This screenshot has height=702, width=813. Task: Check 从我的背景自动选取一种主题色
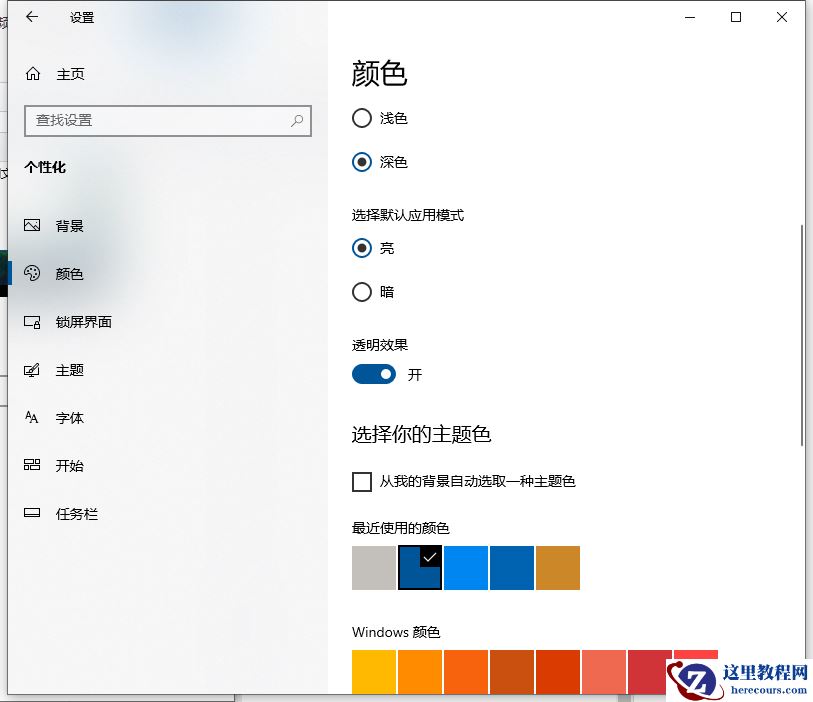(361, 482)
